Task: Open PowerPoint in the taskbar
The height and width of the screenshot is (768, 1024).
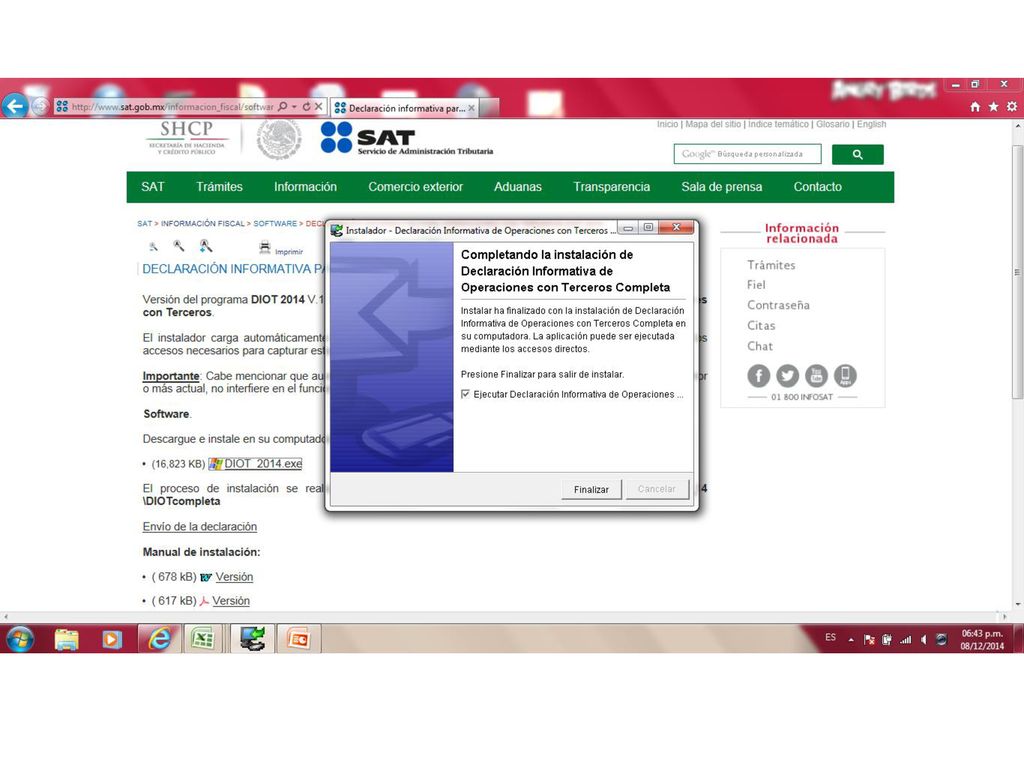Action: point(298,639)
